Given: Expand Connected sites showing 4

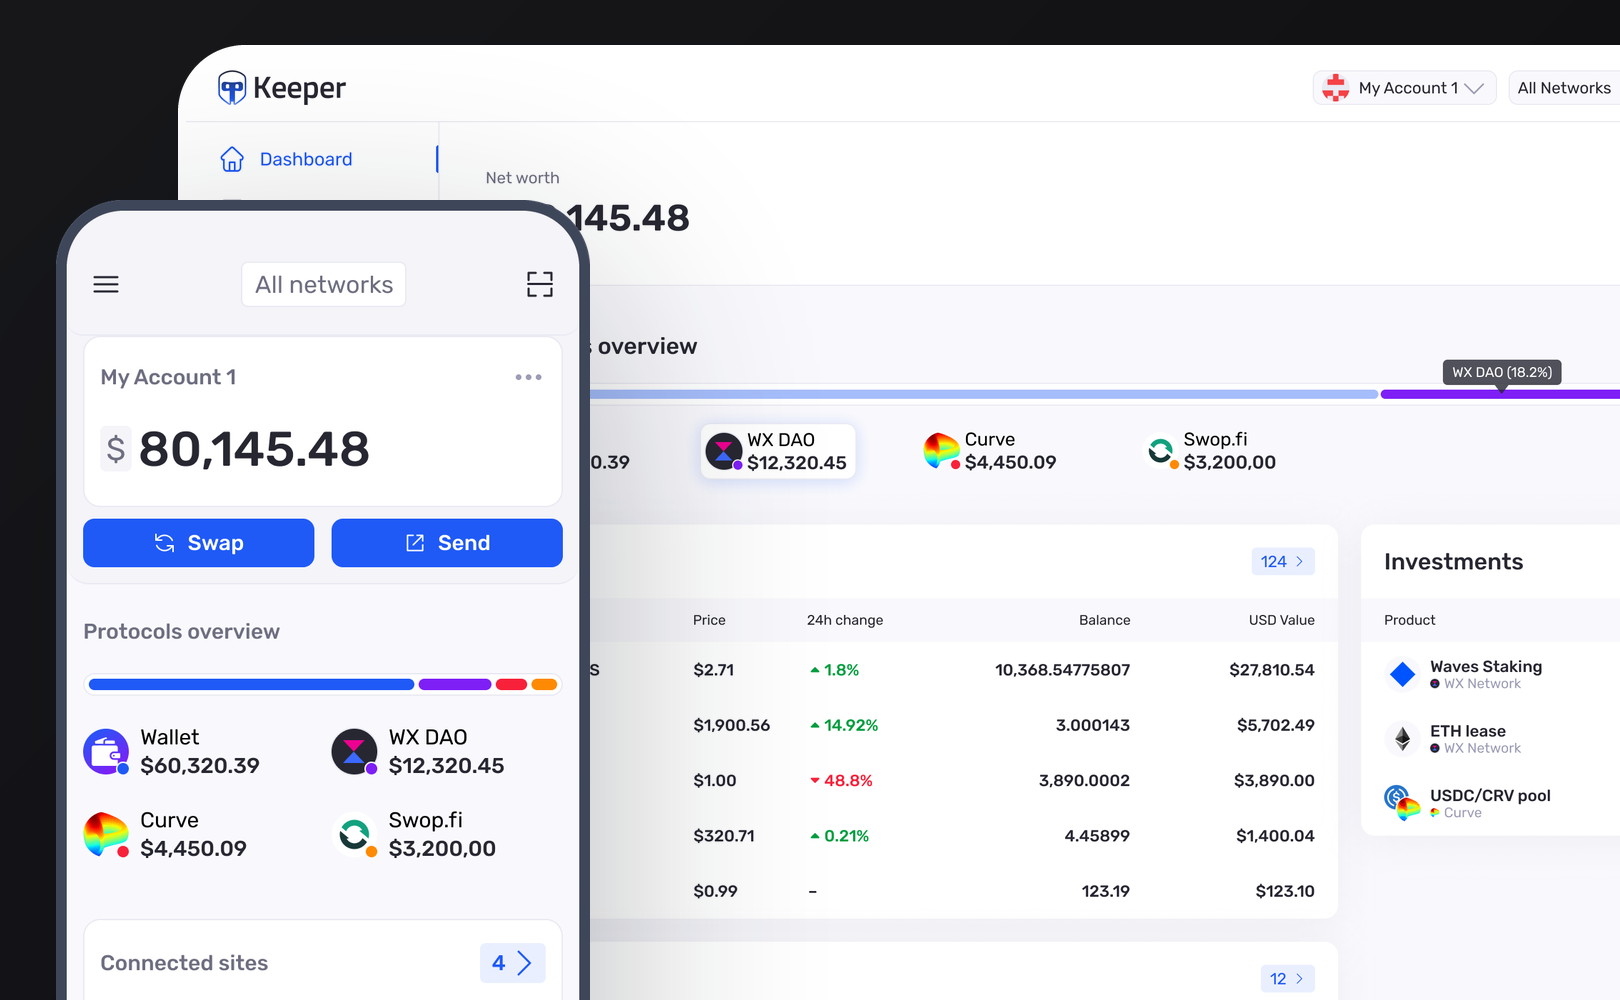Looking at the screenshot, I should click(x=512, y=963).
